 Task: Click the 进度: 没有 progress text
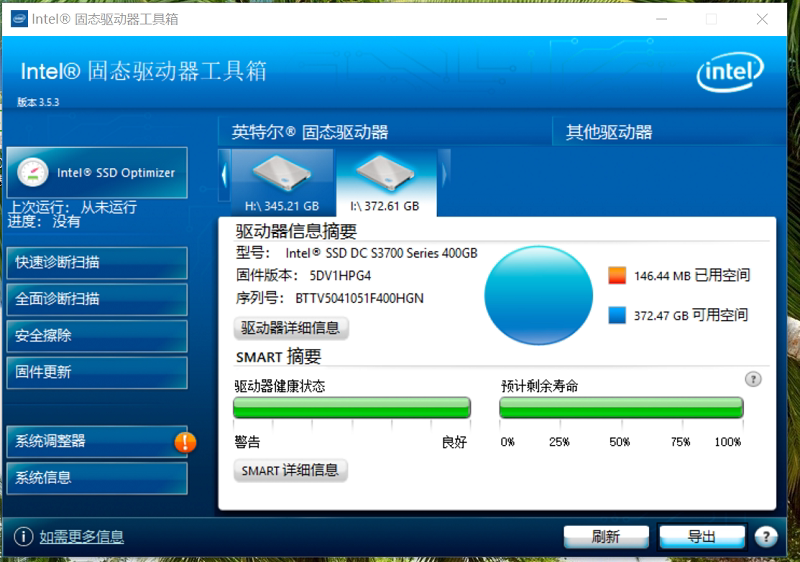(x=44, y=221)
